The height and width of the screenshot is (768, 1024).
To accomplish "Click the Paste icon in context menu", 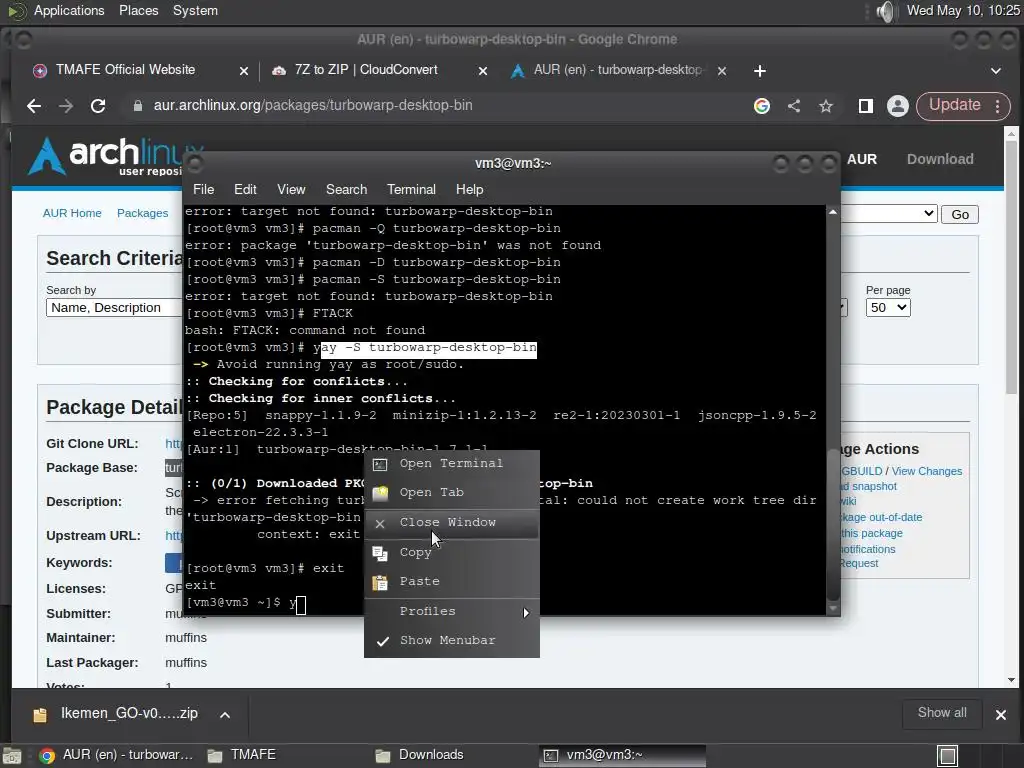I will (380, 583).
